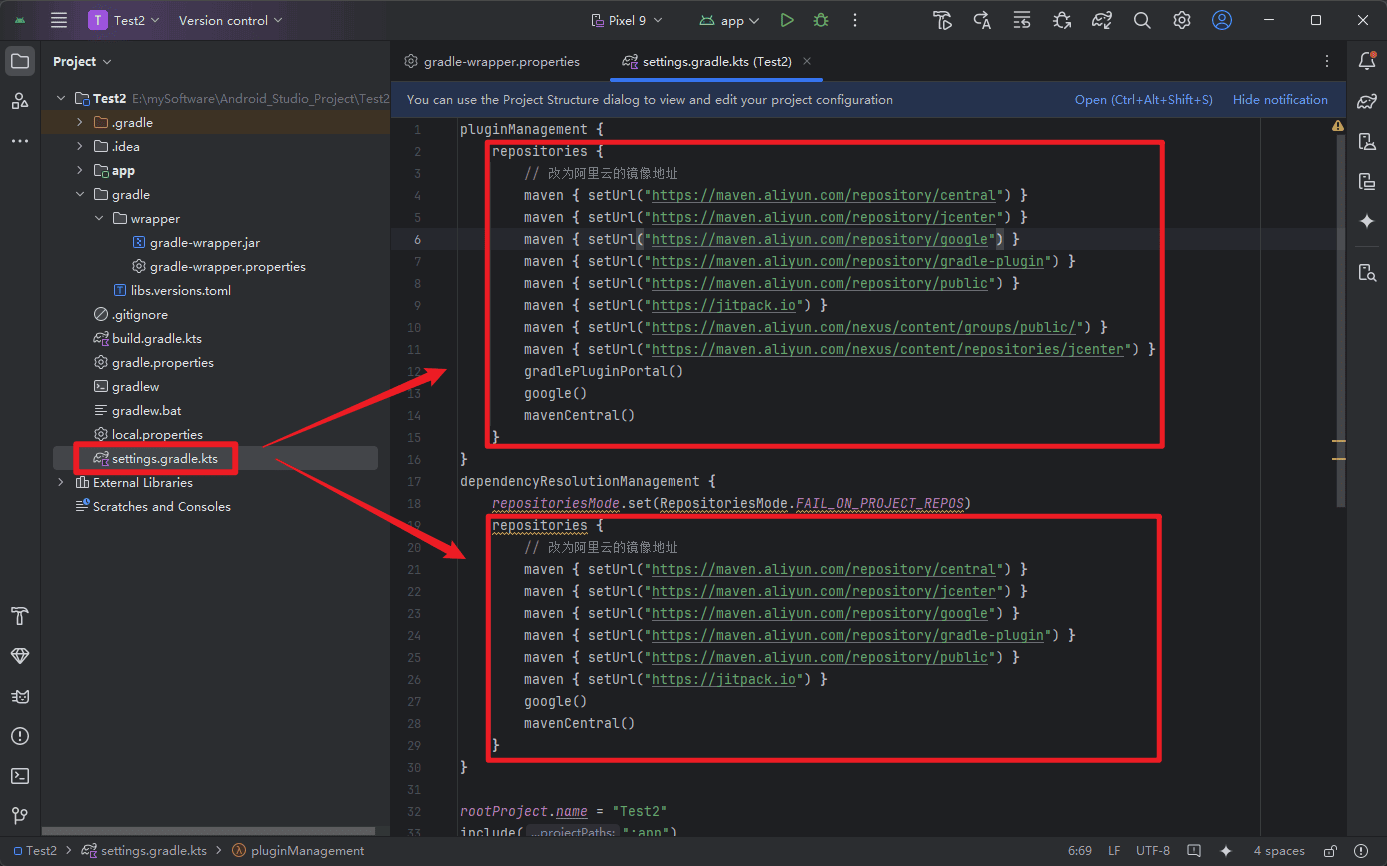Viewport: 1387px width, 866px height.
Task: Collapse the wrapper folder in project tree
Action: coord(99,219)
